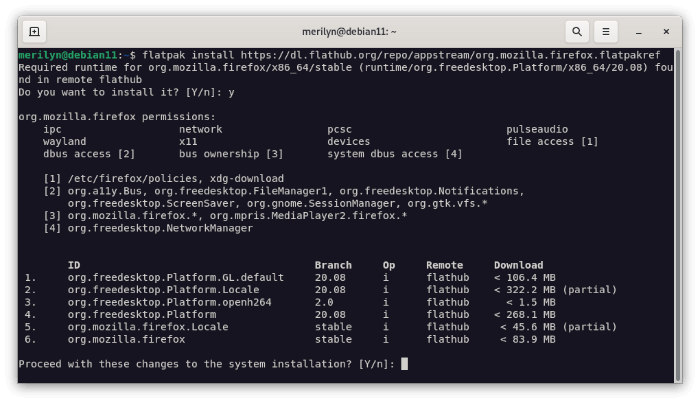Image resolution: width=700 pixels, height=400 pixels.
Task: Click the org.freedesktop.Platform.Locale entry
Action: click(x=163, y=290)
